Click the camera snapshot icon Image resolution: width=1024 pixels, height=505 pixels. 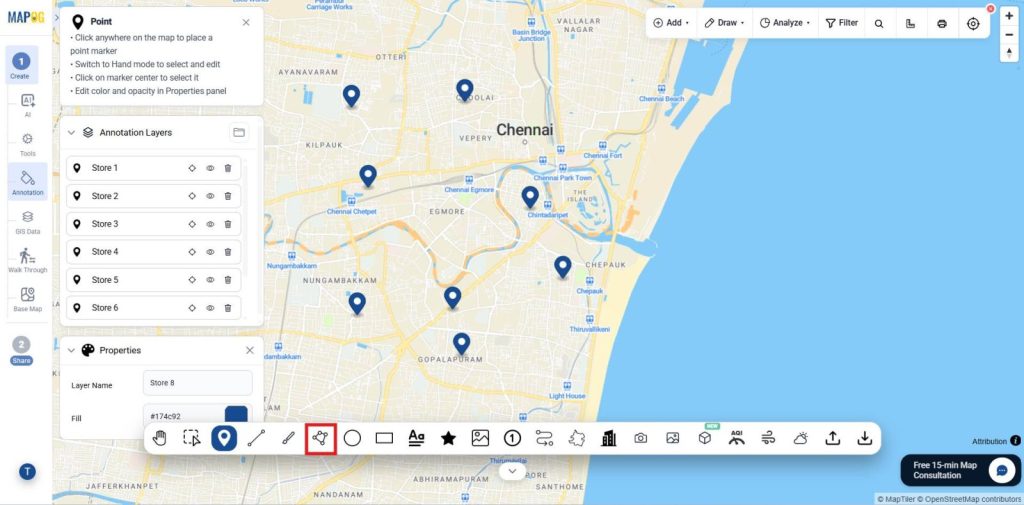click(x=641, y=438)
